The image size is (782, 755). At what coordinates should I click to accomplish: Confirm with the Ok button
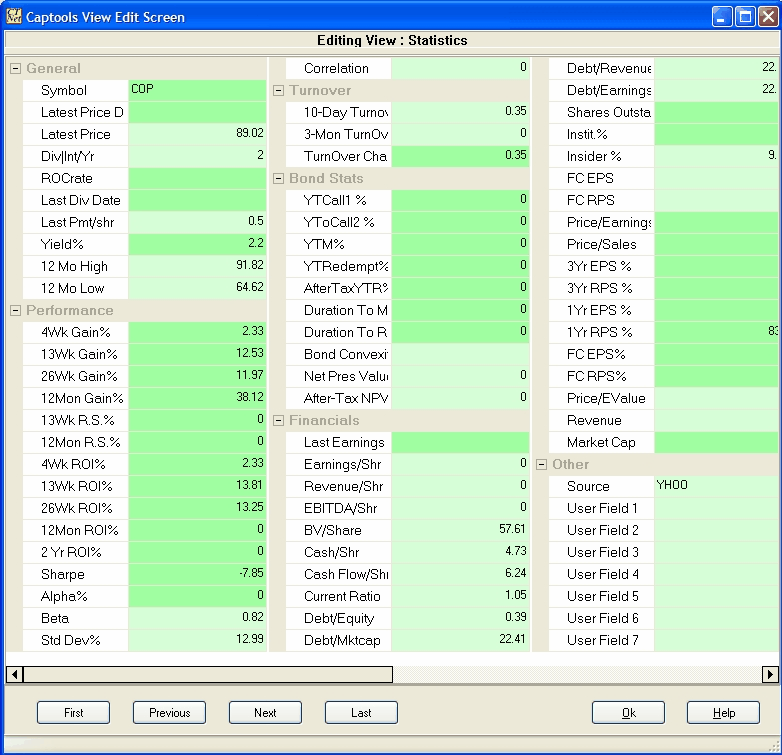tap(628, 713)
